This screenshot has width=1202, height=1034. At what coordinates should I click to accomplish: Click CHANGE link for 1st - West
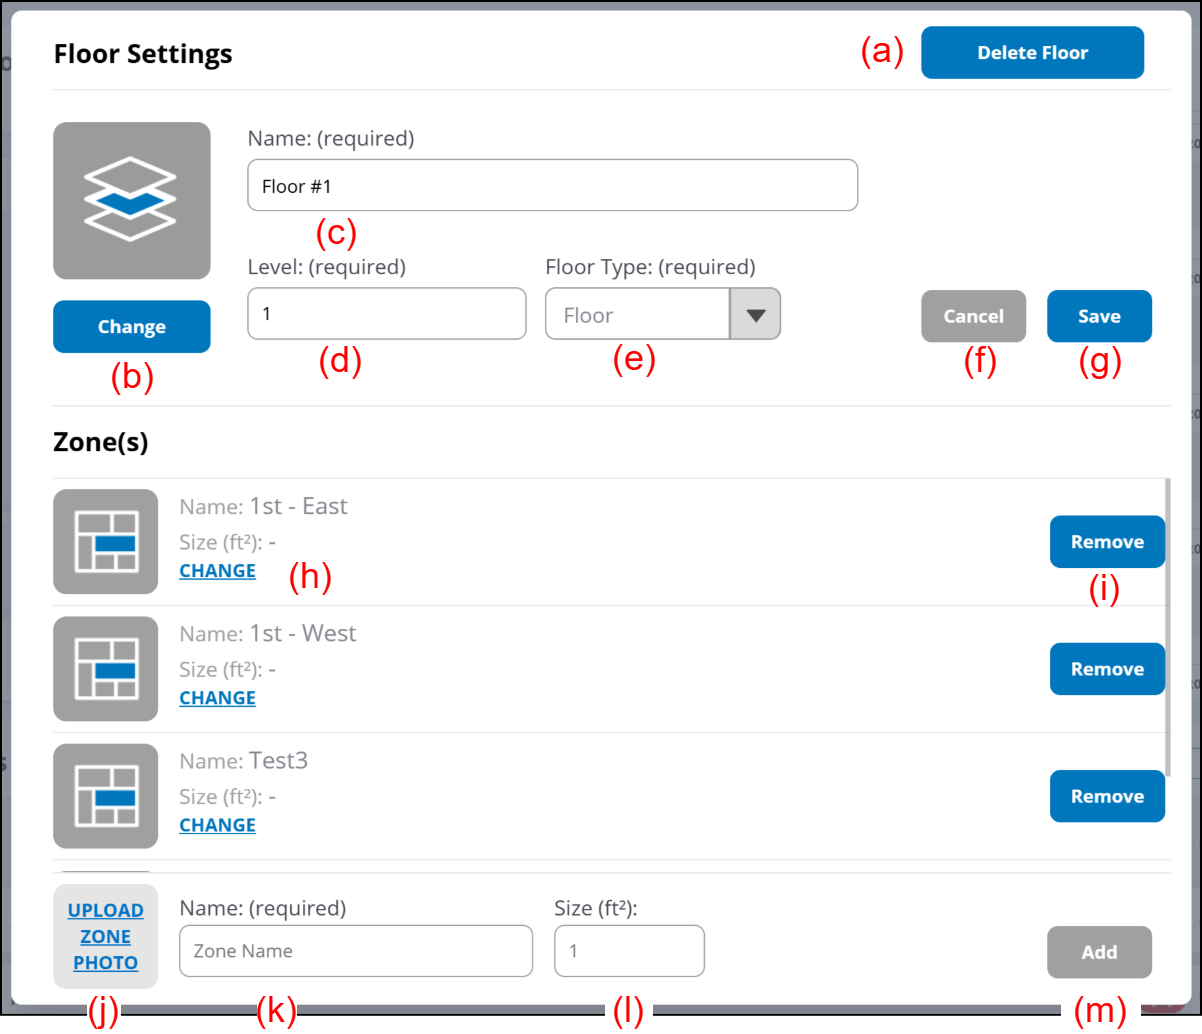(217, 698)
